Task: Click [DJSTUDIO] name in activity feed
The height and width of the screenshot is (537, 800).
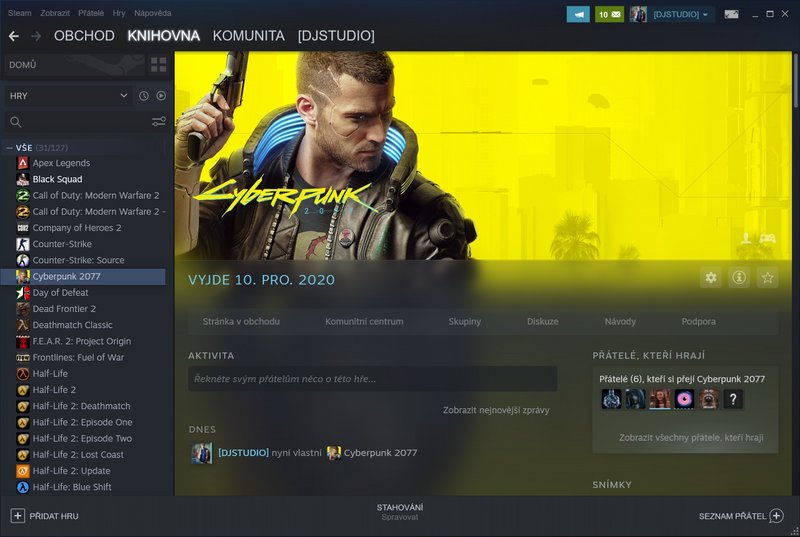Action: [x=243, y=453]
